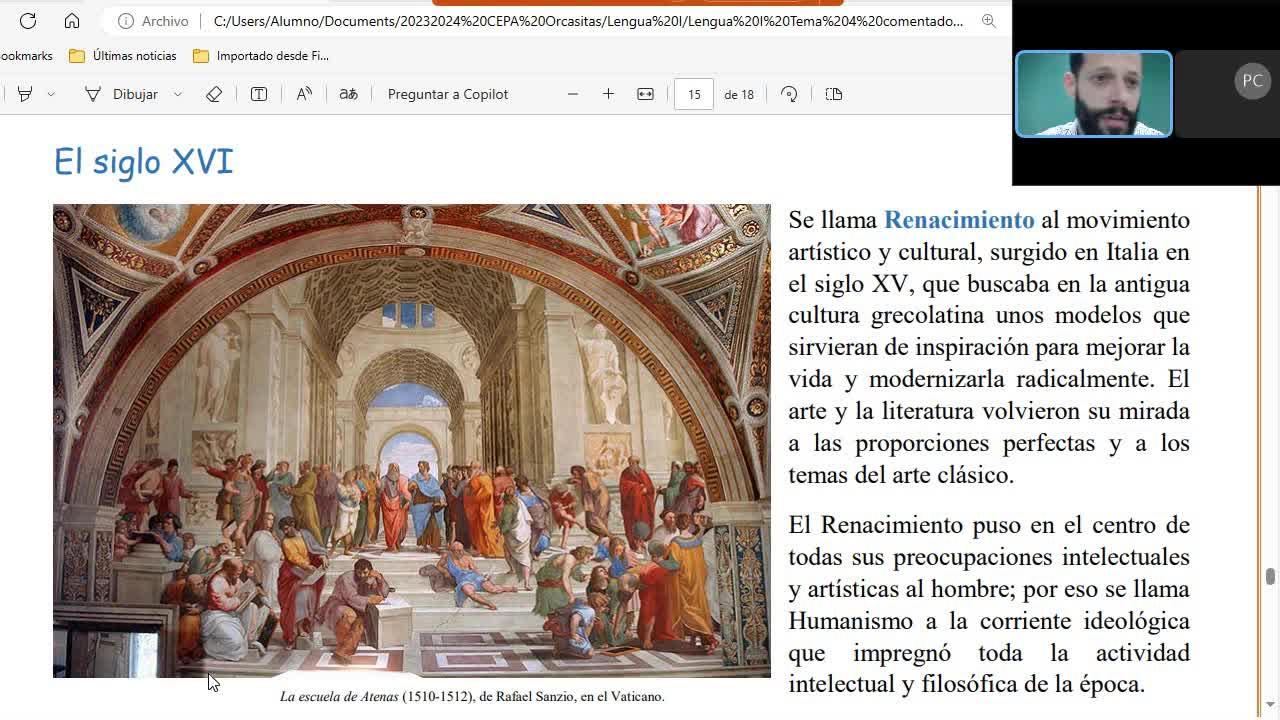1280x720 pixels.
Task: Click the scrollbar down arrow
Action: (1270, 704)
